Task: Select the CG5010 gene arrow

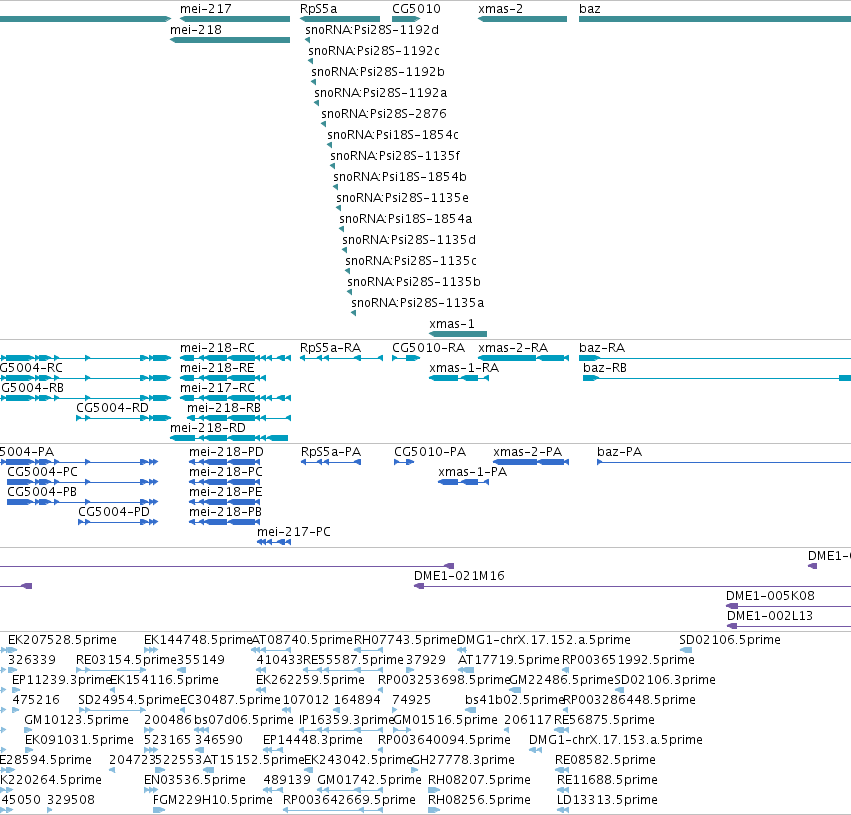Action: click(406, 19)
